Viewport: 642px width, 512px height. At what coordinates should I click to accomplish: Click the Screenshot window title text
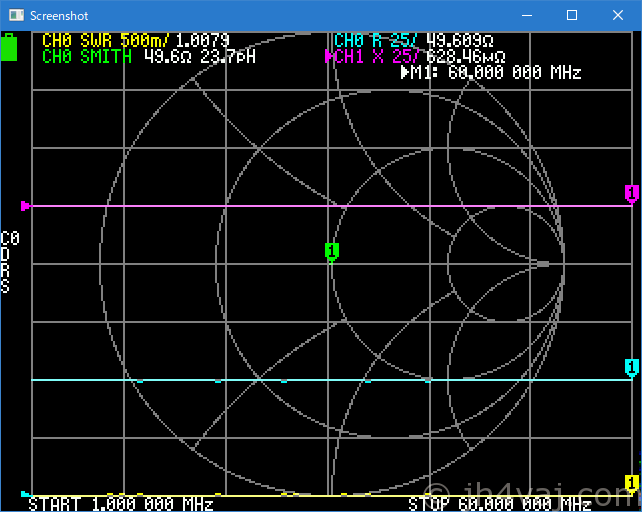59,16
